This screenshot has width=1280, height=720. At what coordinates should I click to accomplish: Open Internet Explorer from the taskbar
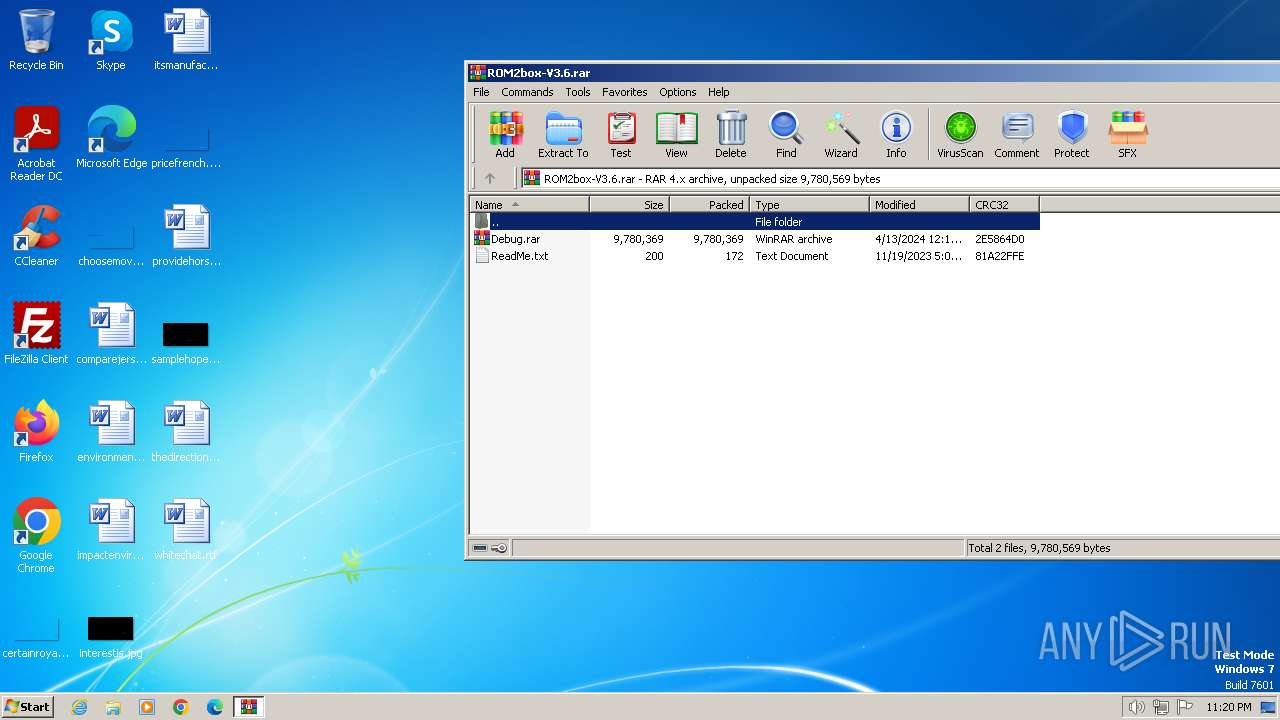tap(79, 707)
